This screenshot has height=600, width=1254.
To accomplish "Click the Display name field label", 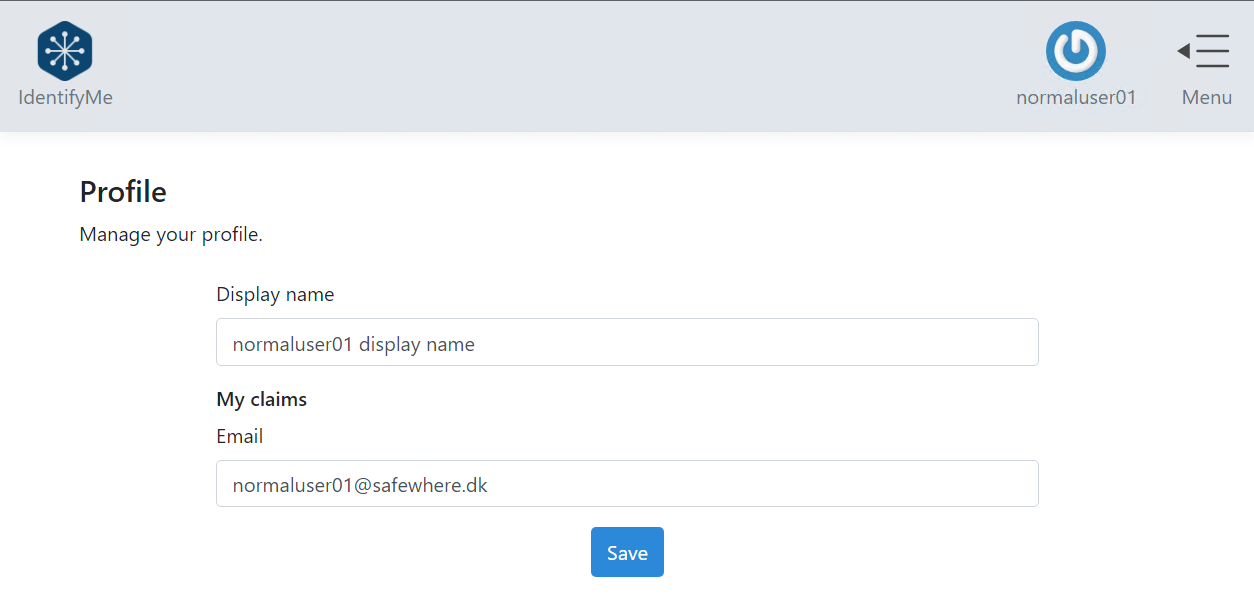I will pyautogui.click(x=275, y=295).
